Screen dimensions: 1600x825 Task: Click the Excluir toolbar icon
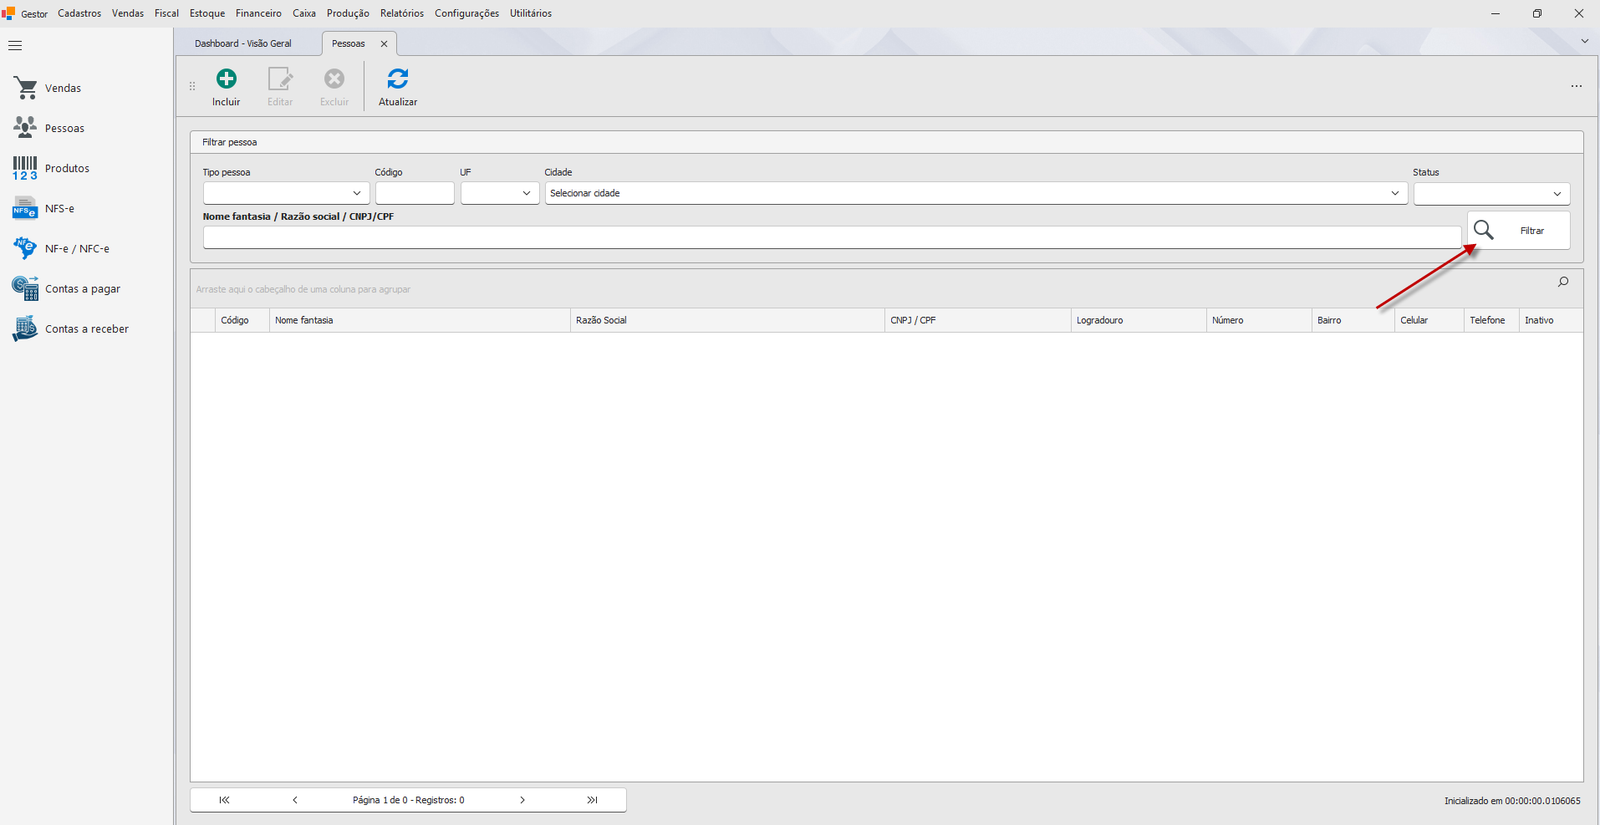(x=334, y=78)
